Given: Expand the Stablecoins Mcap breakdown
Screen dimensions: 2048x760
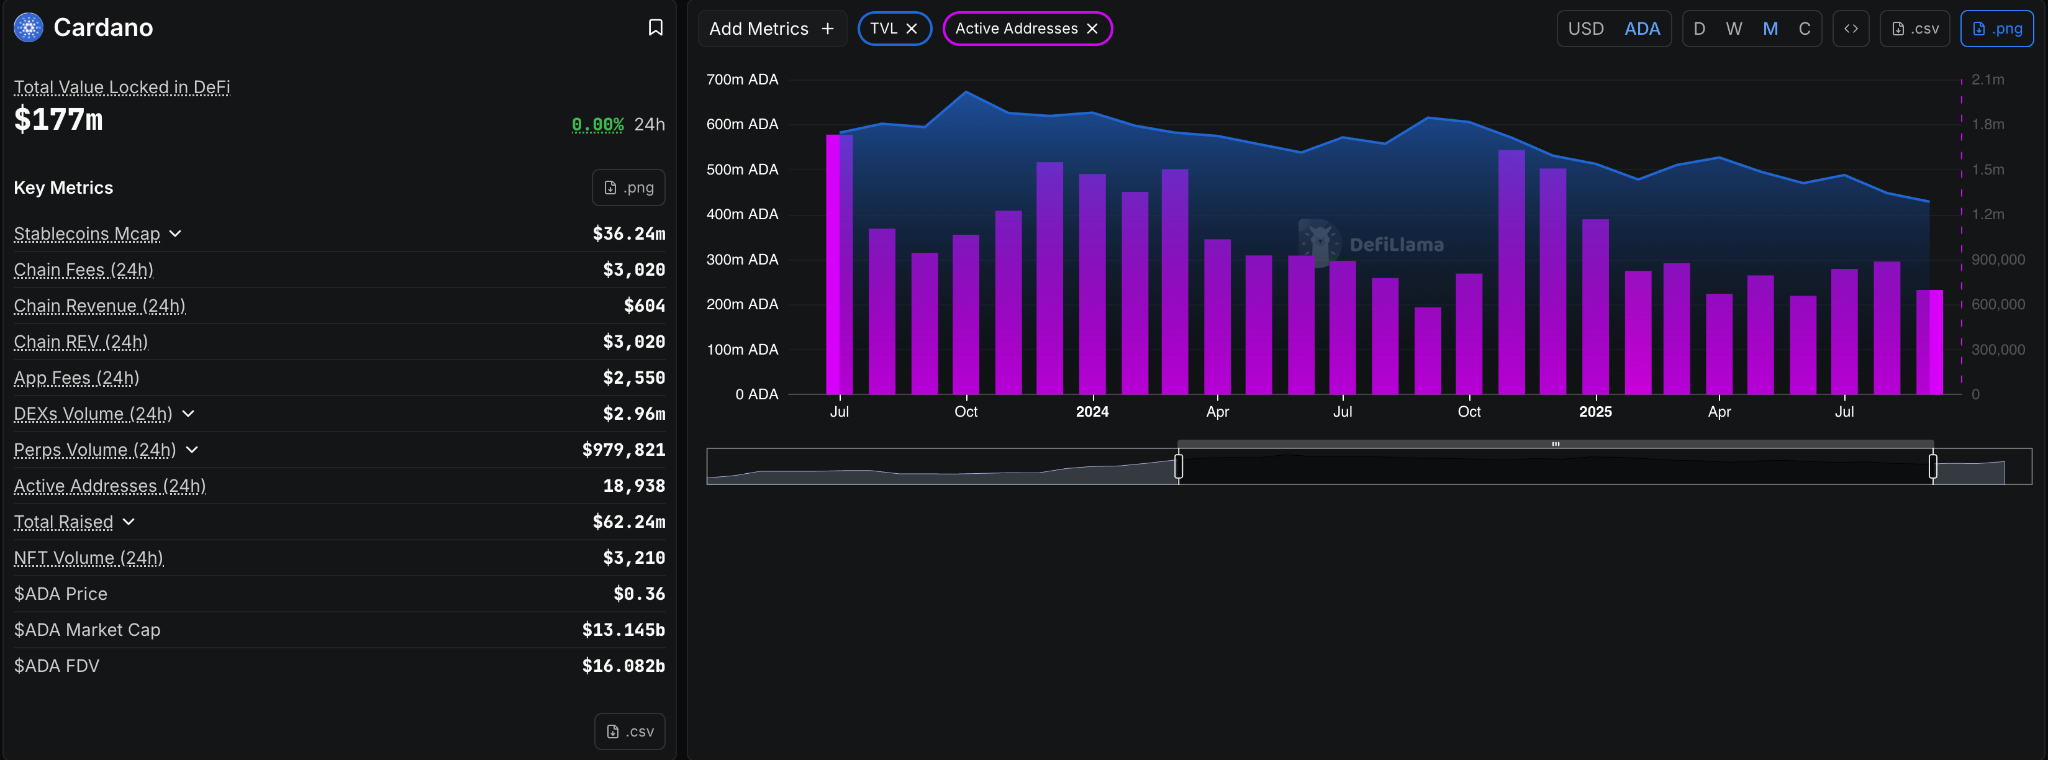Looking at the screenshot, I should (175, 234).
